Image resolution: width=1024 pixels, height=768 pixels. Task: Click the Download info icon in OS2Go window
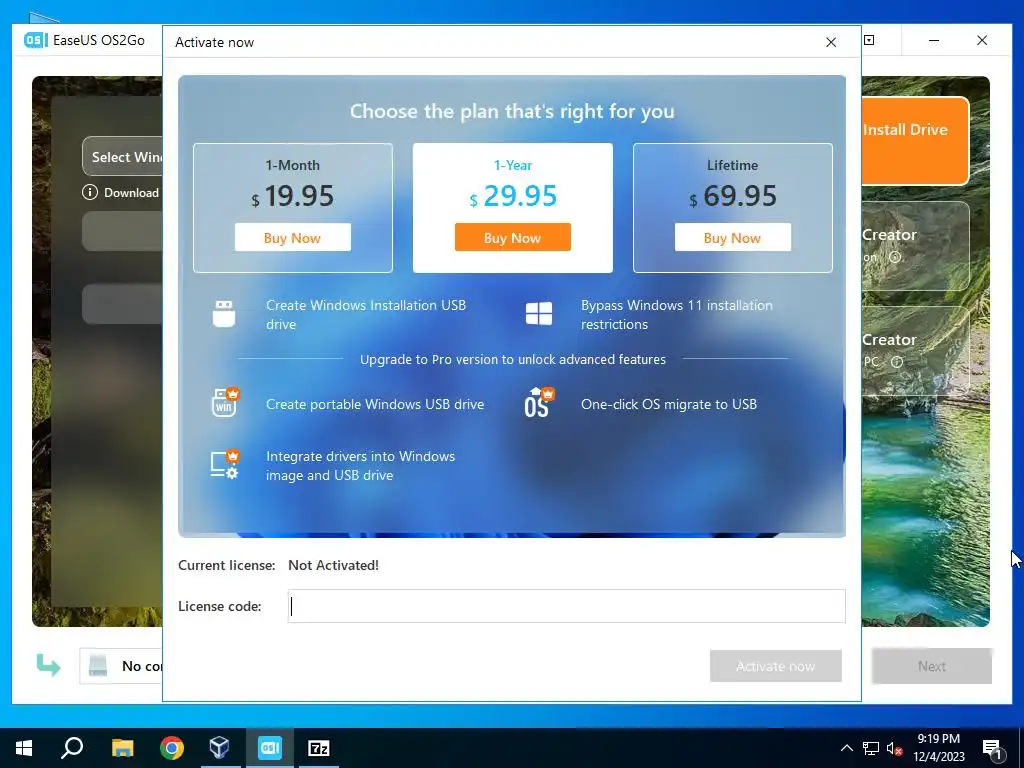(x=89, y=193)
